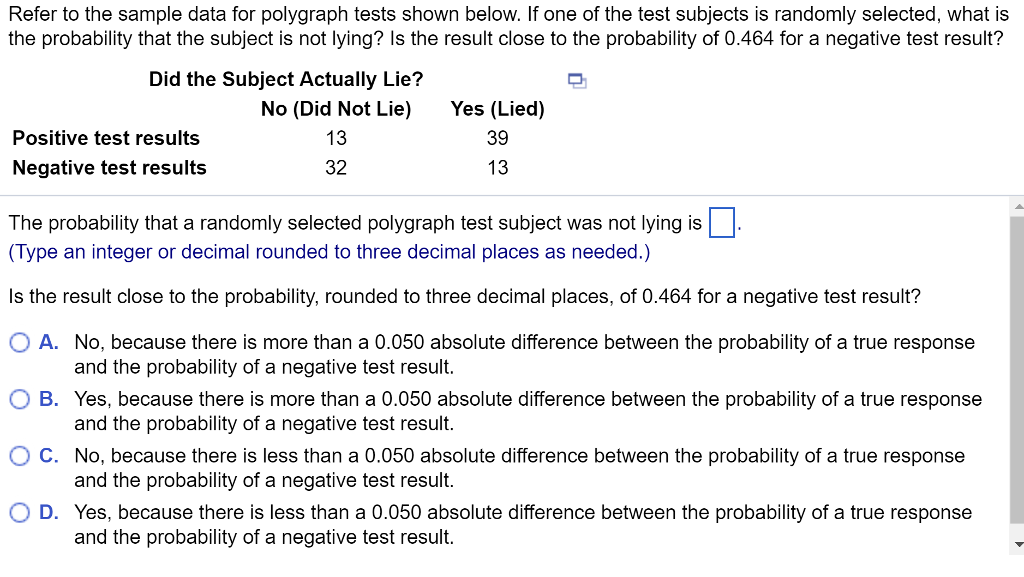1024x577 pixels.
Task: Click the probability answer input box
Action: tap(722, 220)
